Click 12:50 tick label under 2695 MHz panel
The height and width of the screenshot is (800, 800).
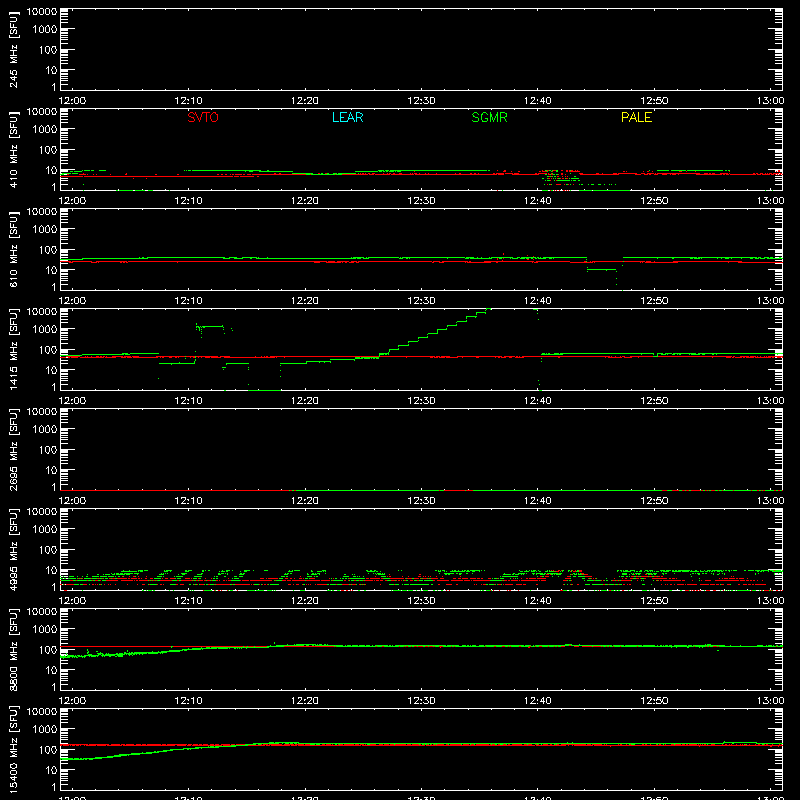coord(654,501)
